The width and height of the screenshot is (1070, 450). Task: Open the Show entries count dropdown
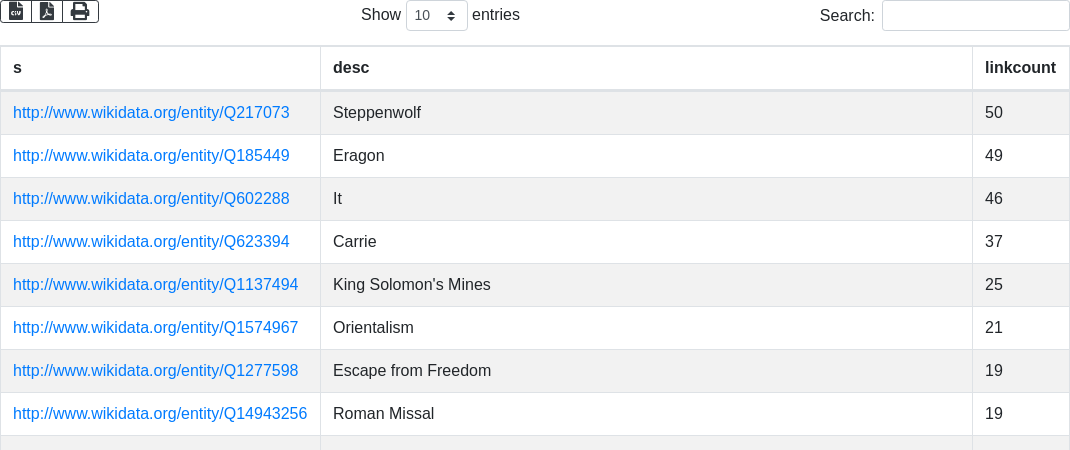437,15
